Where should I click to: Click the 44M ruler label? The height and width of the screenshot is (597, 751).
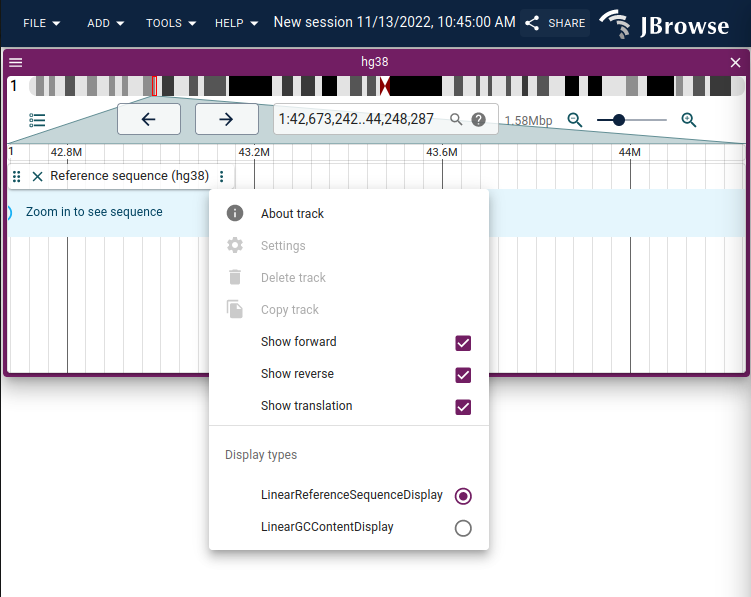(629, 152)
